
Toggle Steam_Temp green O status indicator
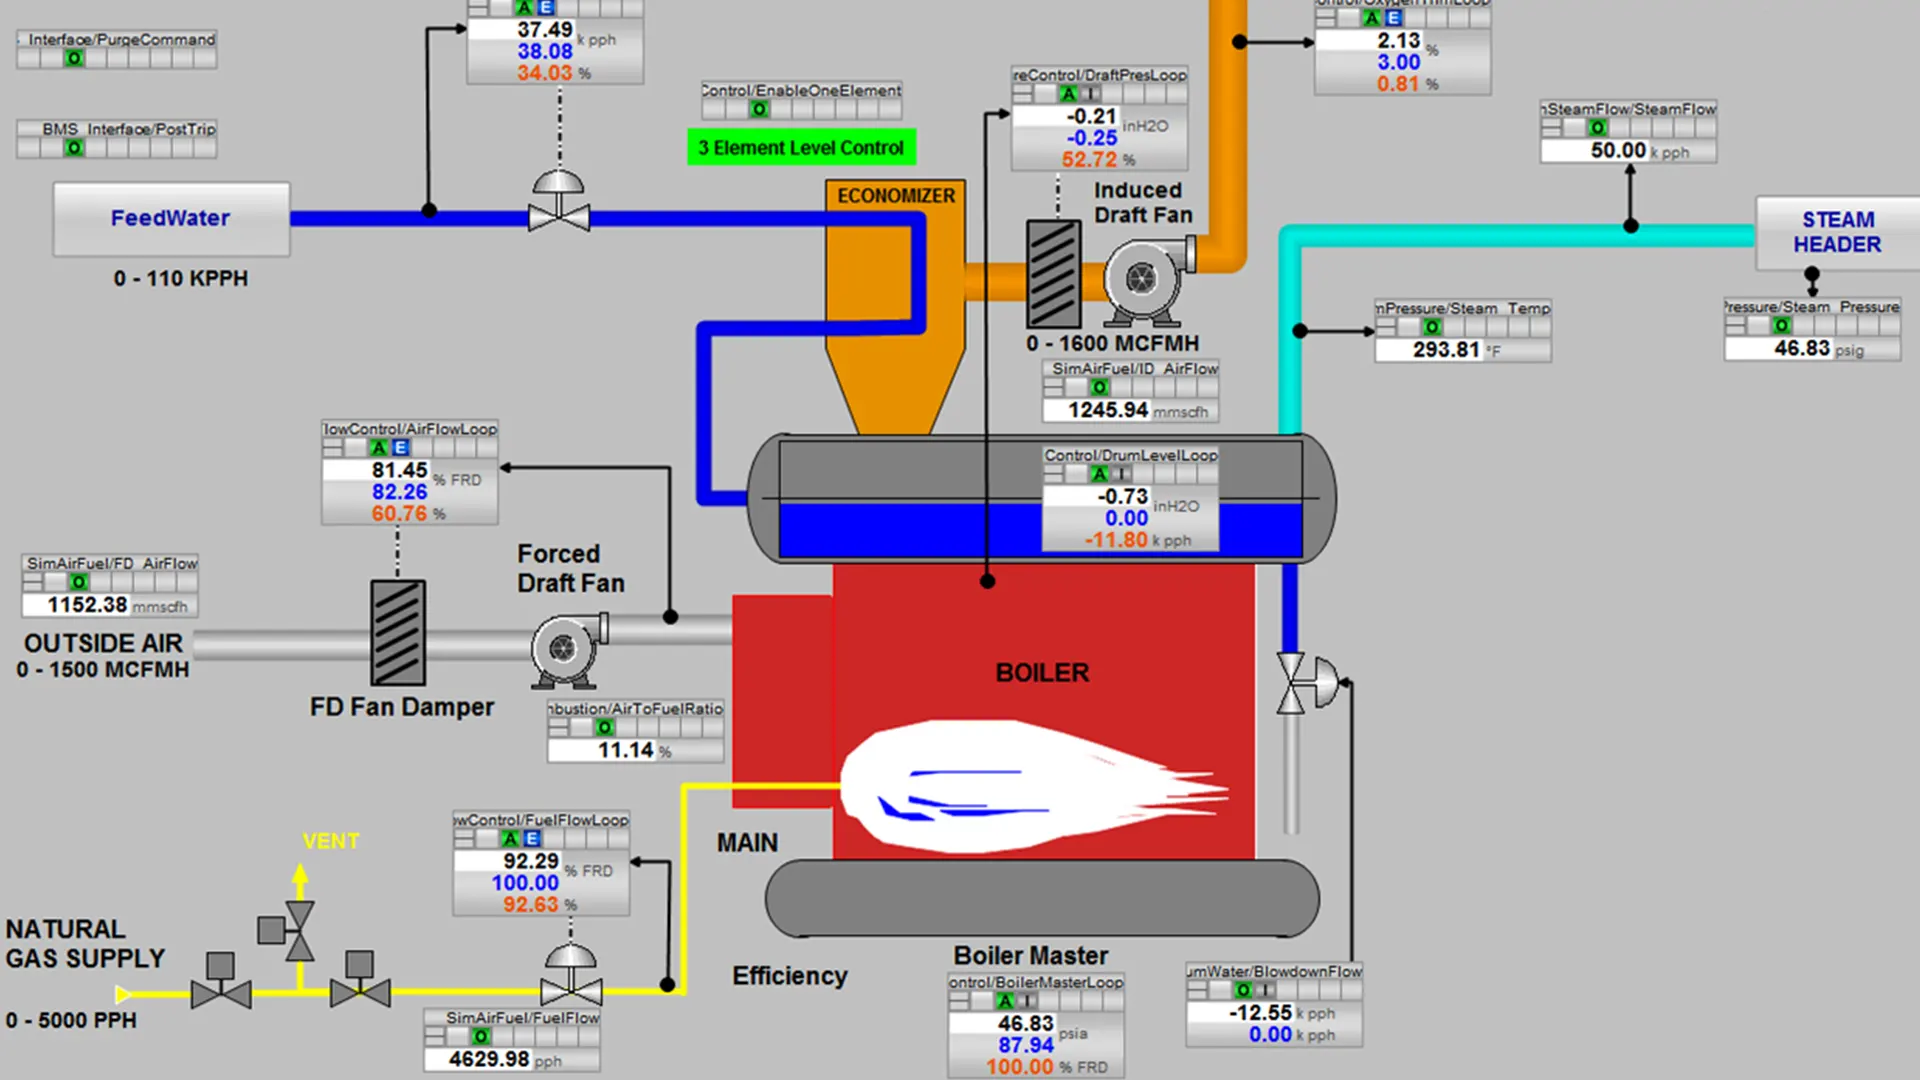click(1432, 327)
